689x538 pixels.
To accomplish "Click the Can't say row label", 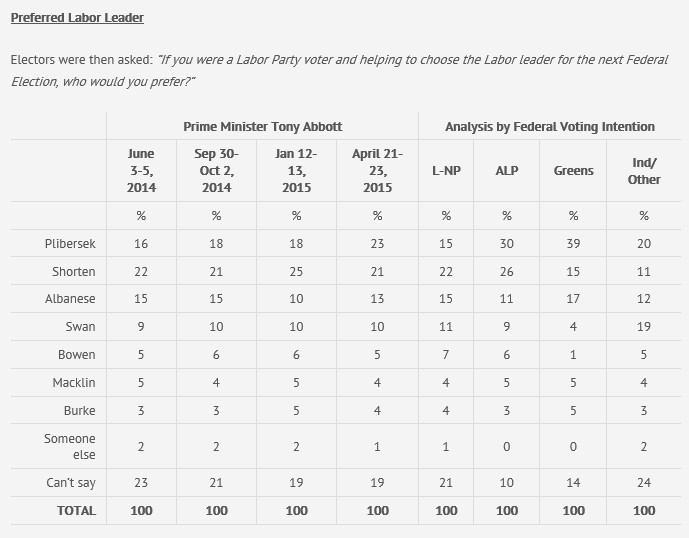I will click(69, 482).
